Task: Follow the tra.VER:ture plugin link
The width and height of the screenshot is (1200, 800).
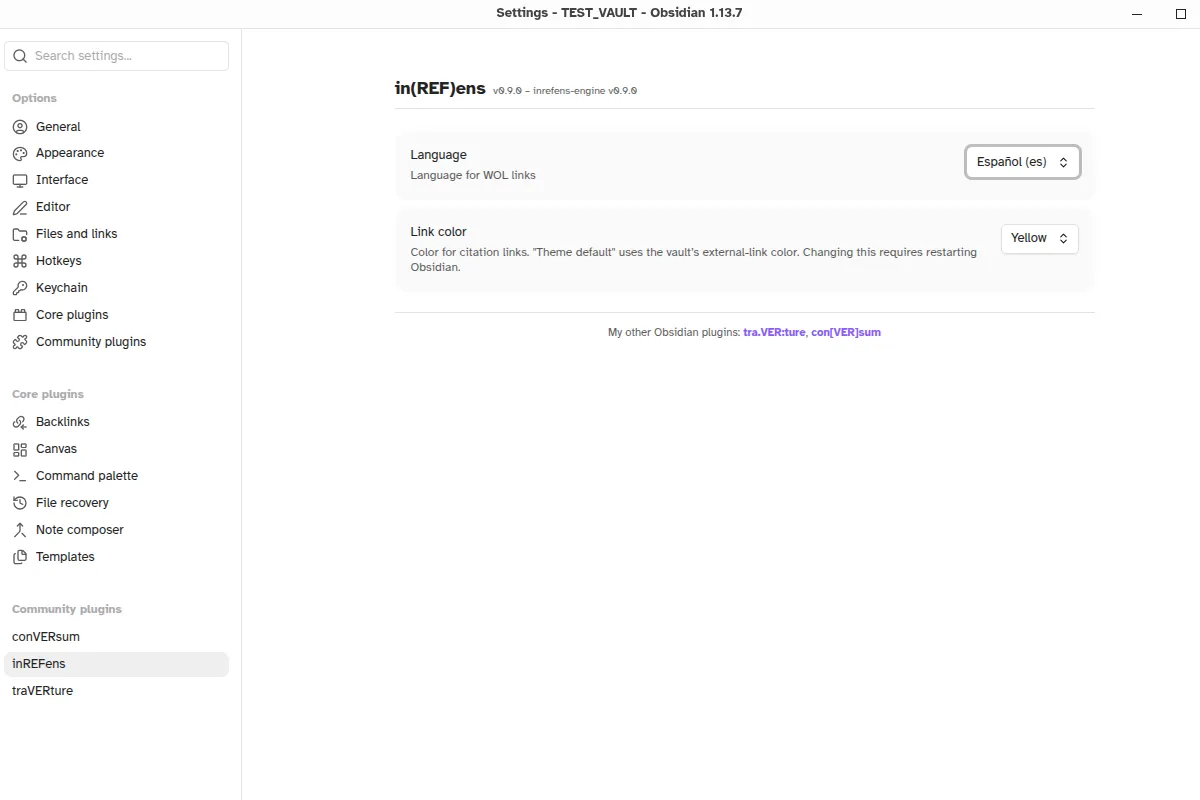Action: 774,333
